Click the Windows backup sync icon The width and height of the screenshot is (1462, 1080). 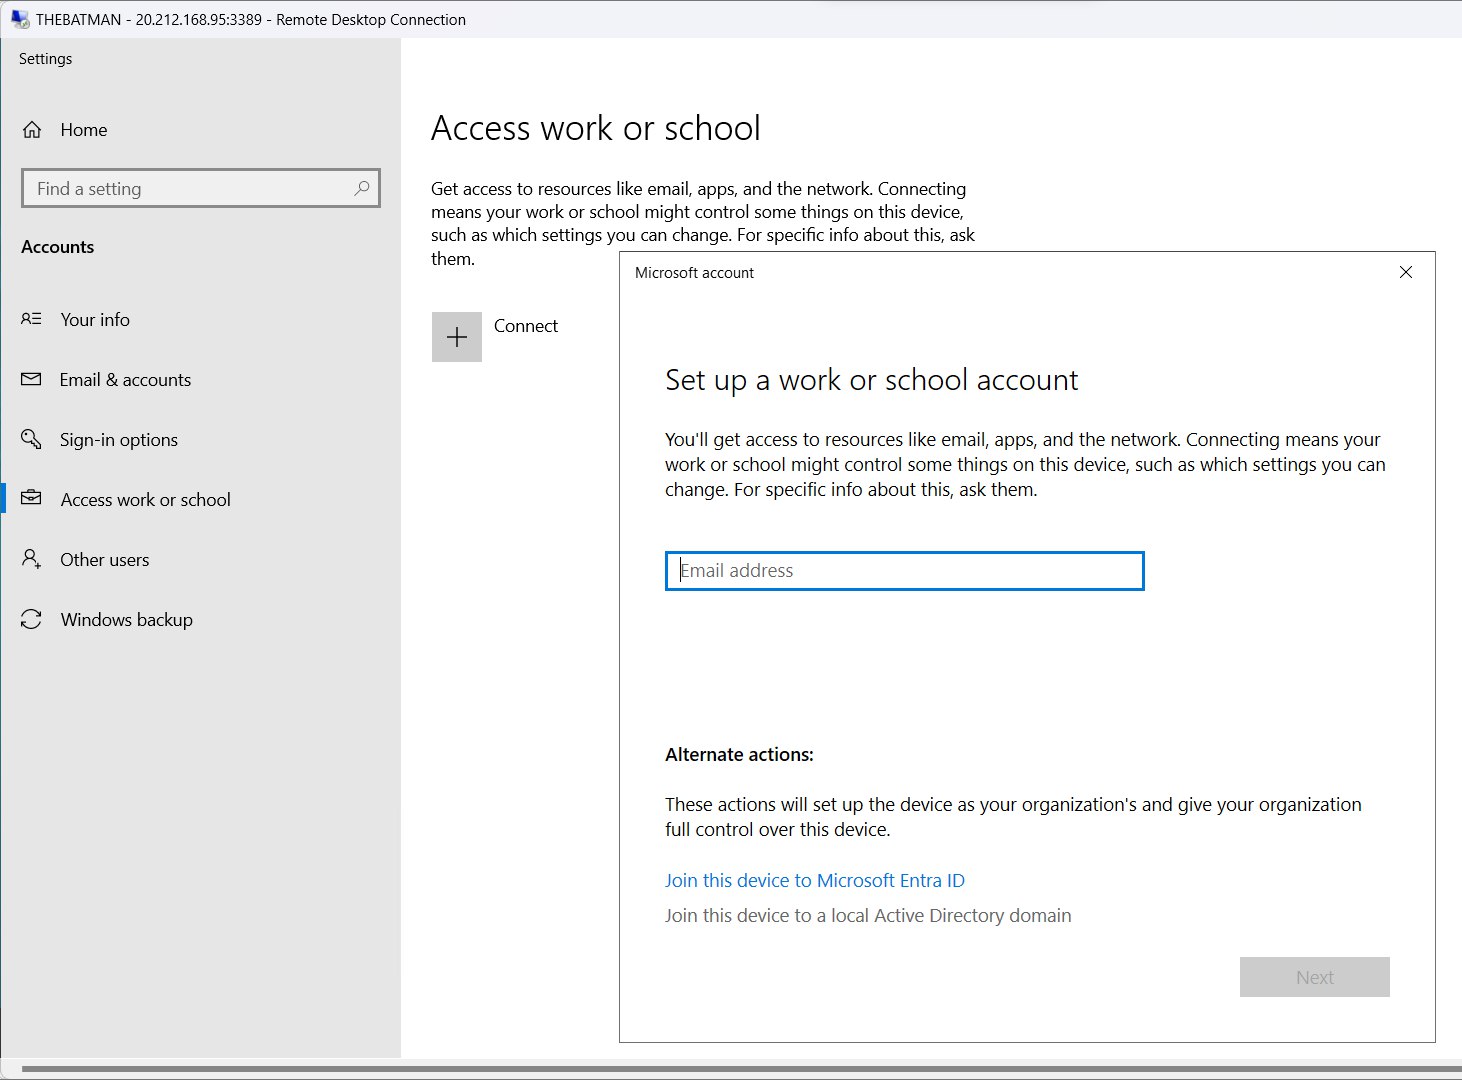[x=32, y=620]
